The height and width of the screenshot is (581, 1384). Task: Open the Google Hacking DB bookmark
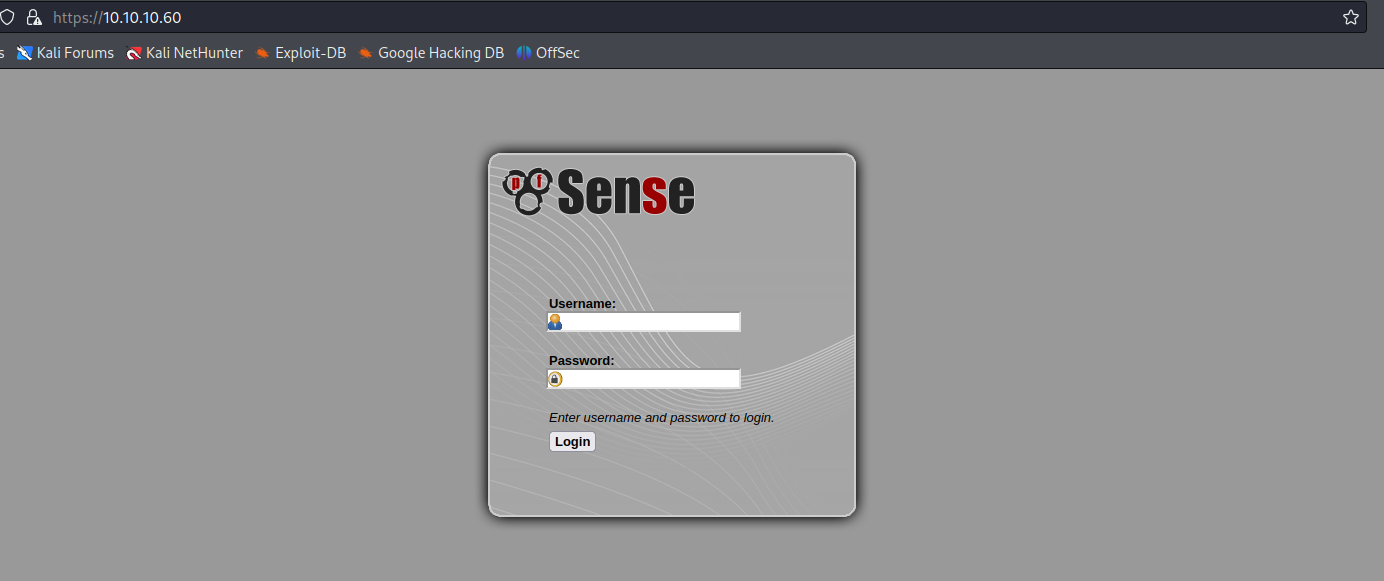[431, 53]
